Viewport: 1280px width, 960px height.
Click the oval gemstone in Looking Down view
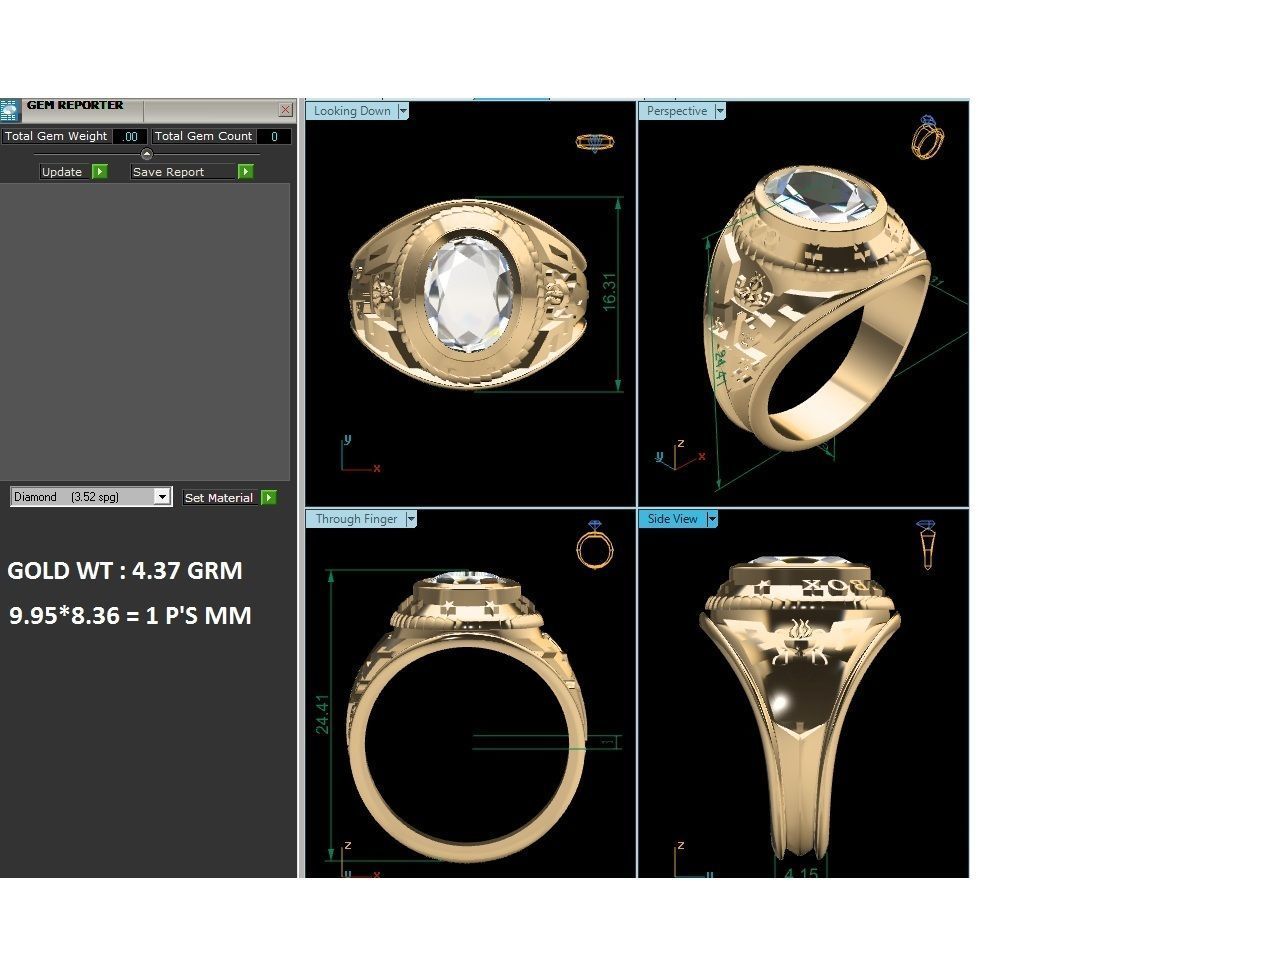click(x=470, y=294)
